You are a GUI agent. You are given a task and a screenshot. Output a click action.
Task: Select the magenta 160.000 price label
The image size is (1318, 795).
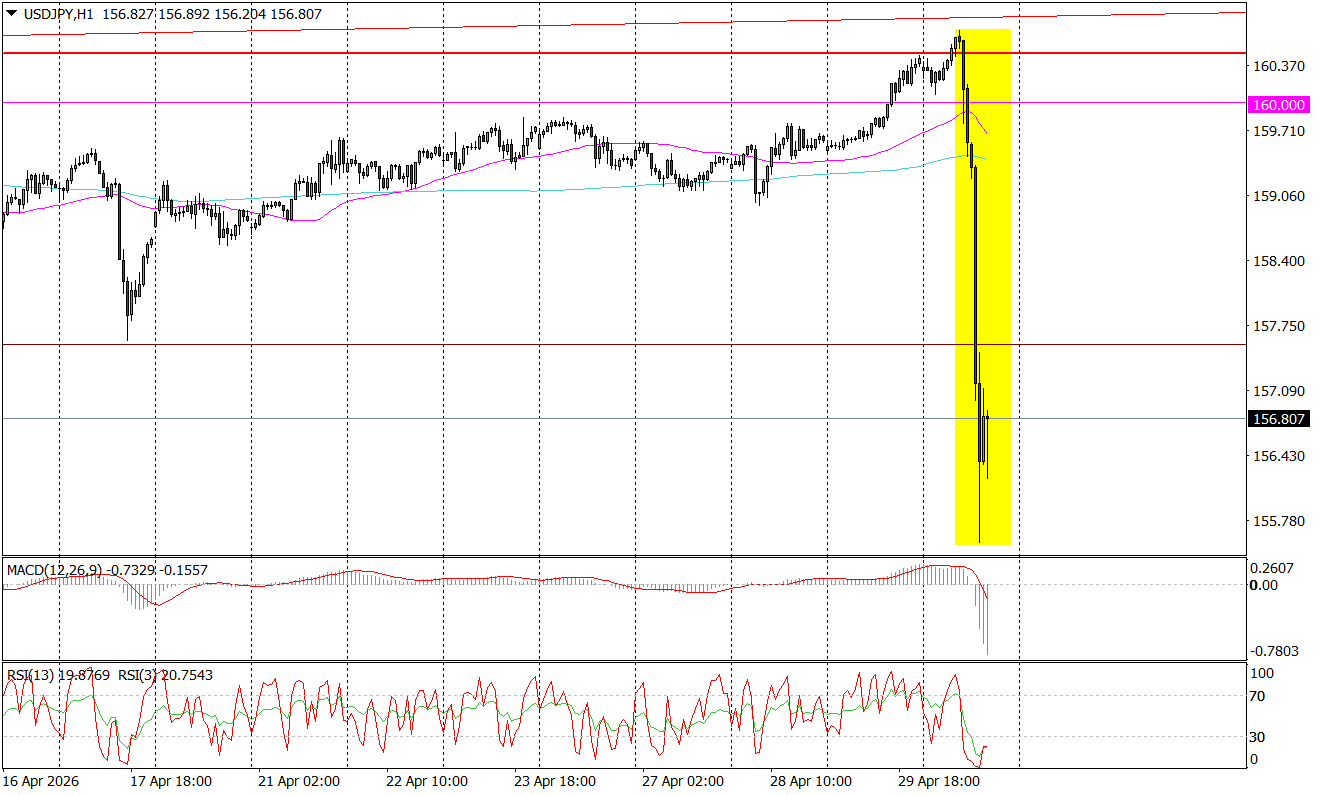coord(1279,105)
